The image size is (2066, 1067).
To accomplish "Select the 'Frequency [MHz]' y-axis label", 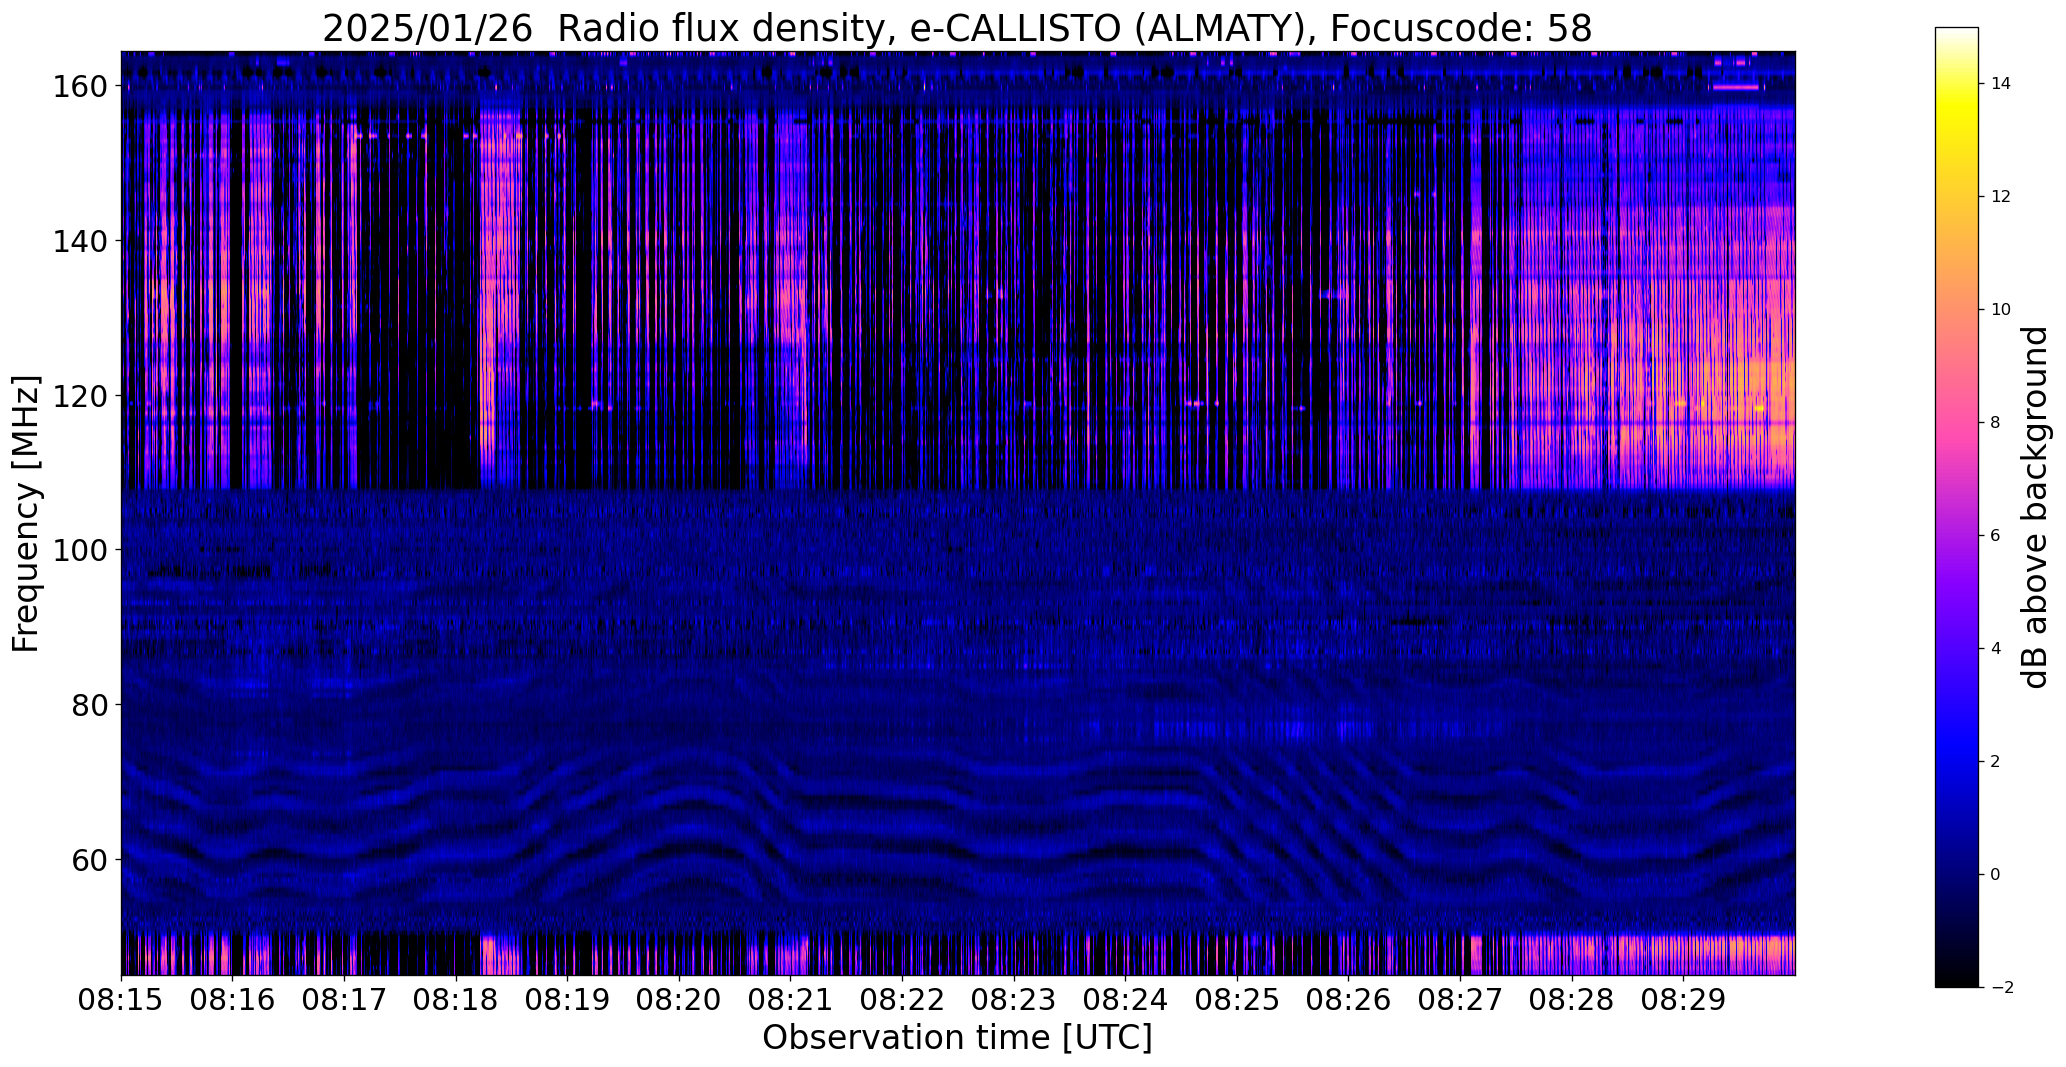I will tap(26, 513).
